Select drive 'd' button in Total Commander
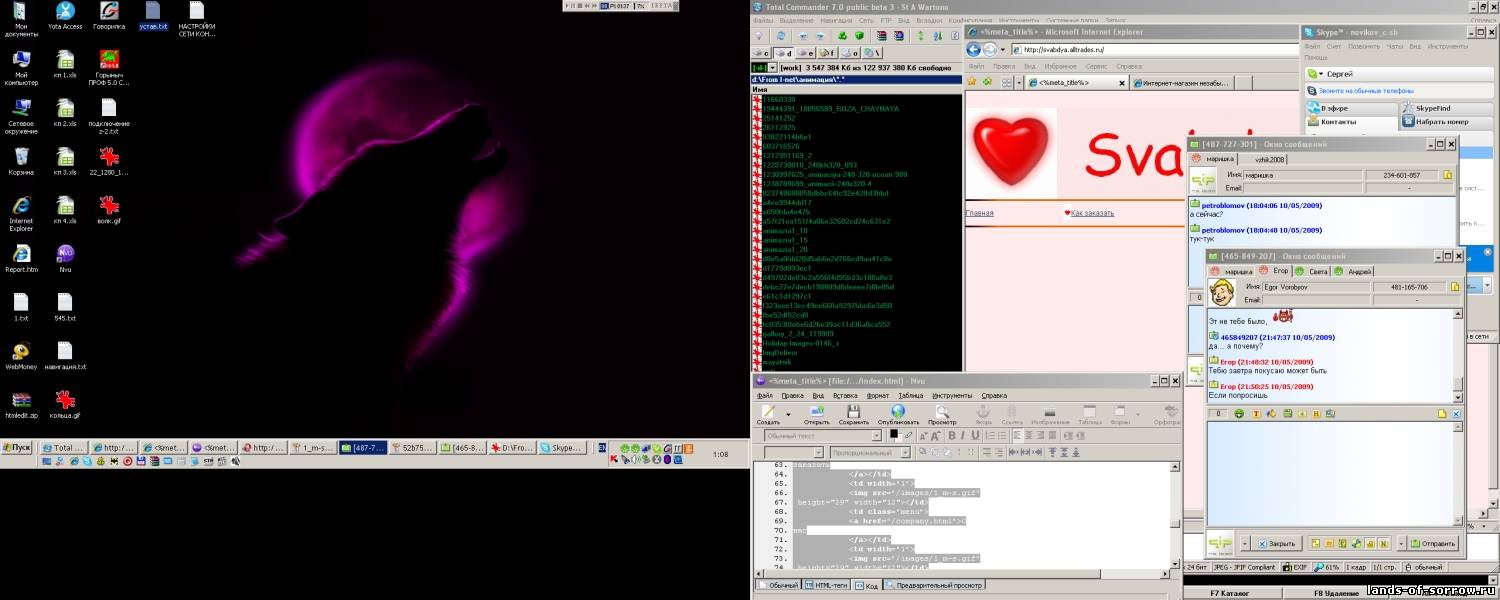This screenshot has height=600, width=1500. point(784,53)
